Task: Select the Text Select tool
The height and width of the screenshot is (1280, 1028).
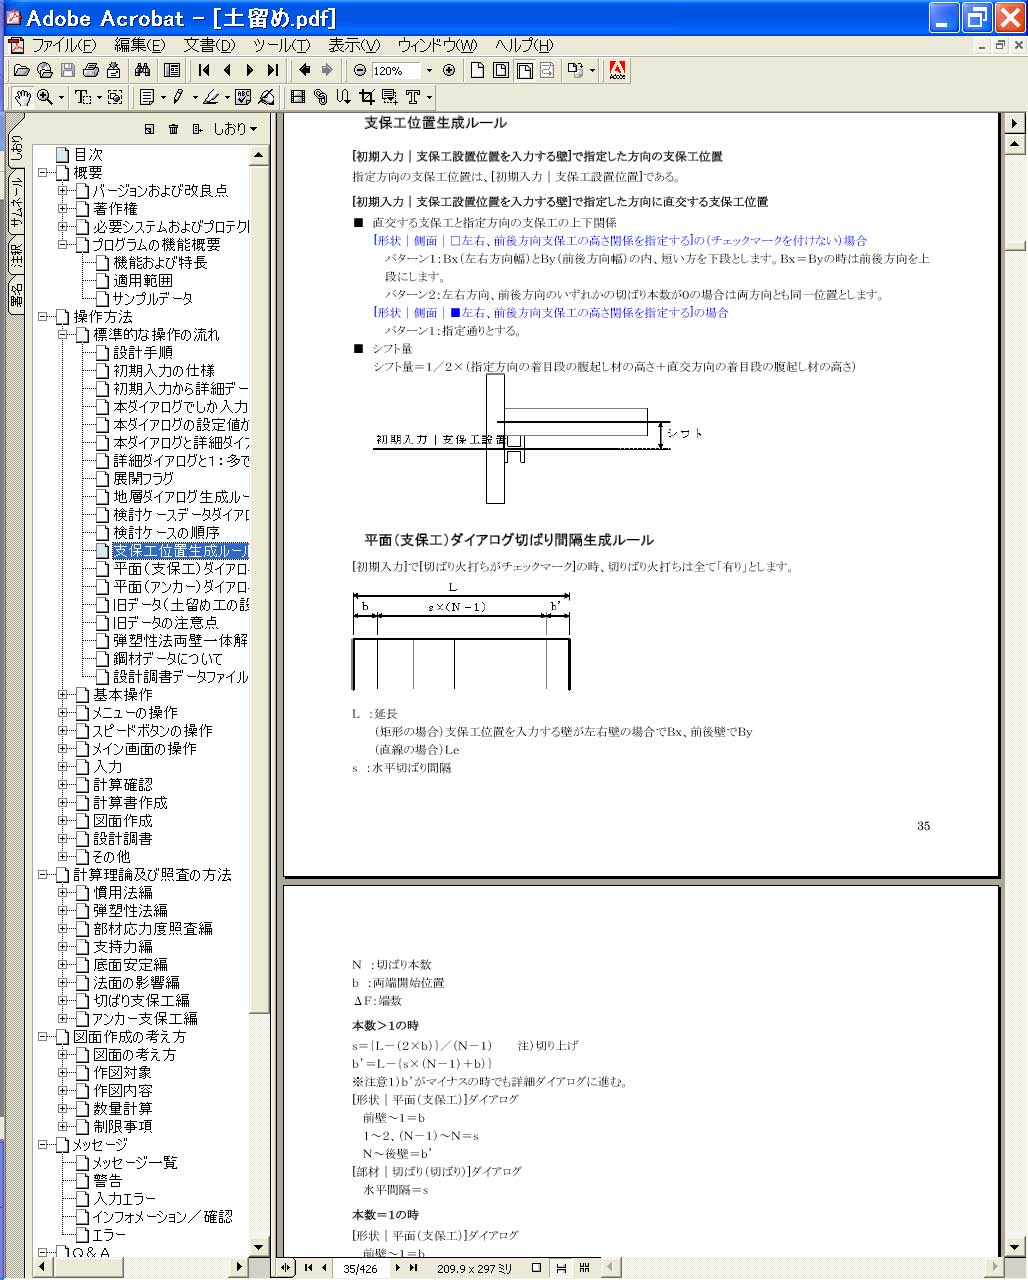Action: click(83, 97)
